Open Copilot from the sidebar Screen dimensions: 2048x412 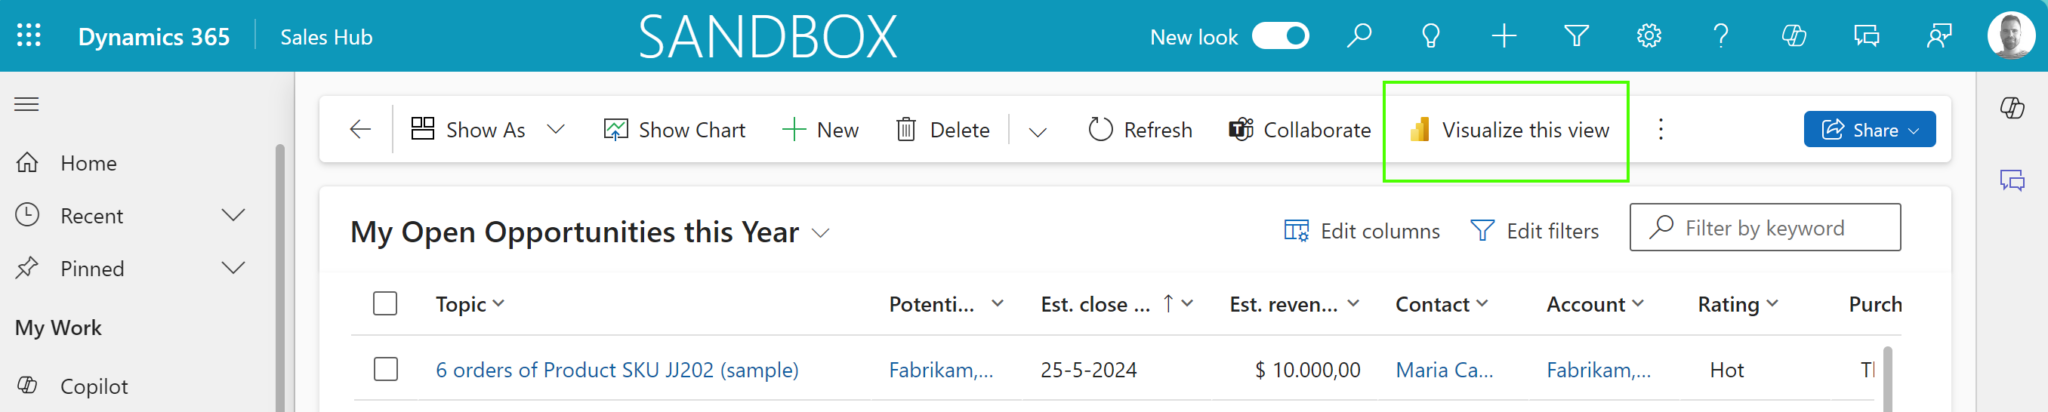click(94, 386)
